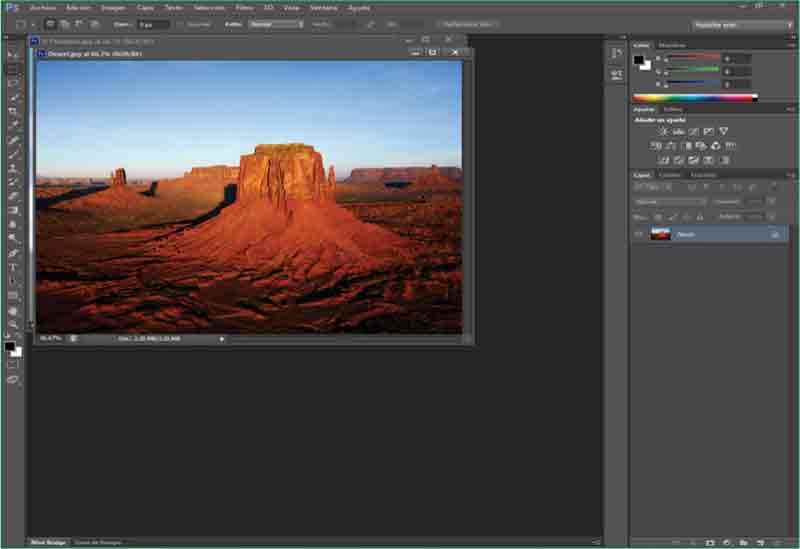Click the foreground color swatch in Color panel
The width and height of the screenshot is (800, 549).
click(x=638, y=60)
